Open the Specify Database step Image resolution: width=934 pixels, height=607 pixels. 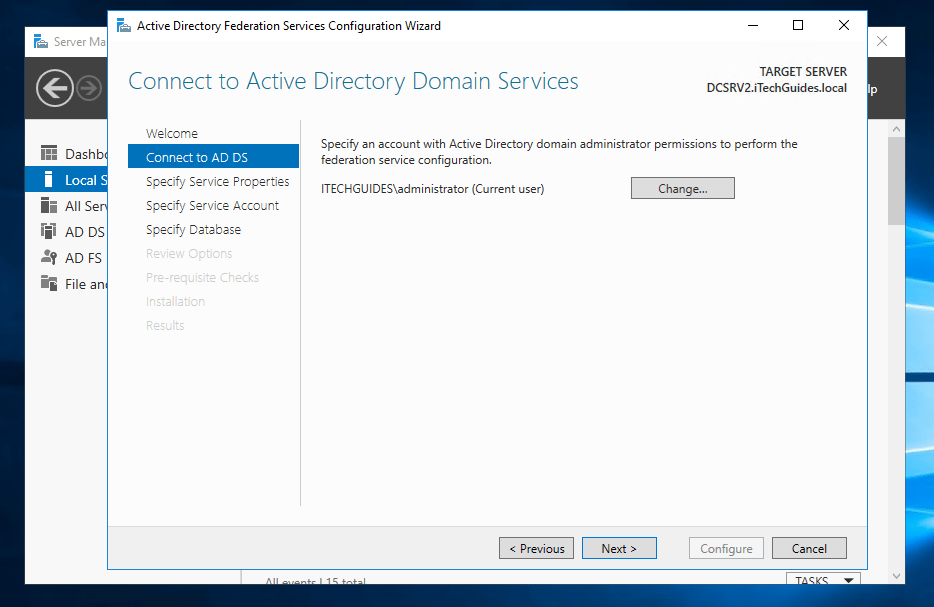(193, 229)
